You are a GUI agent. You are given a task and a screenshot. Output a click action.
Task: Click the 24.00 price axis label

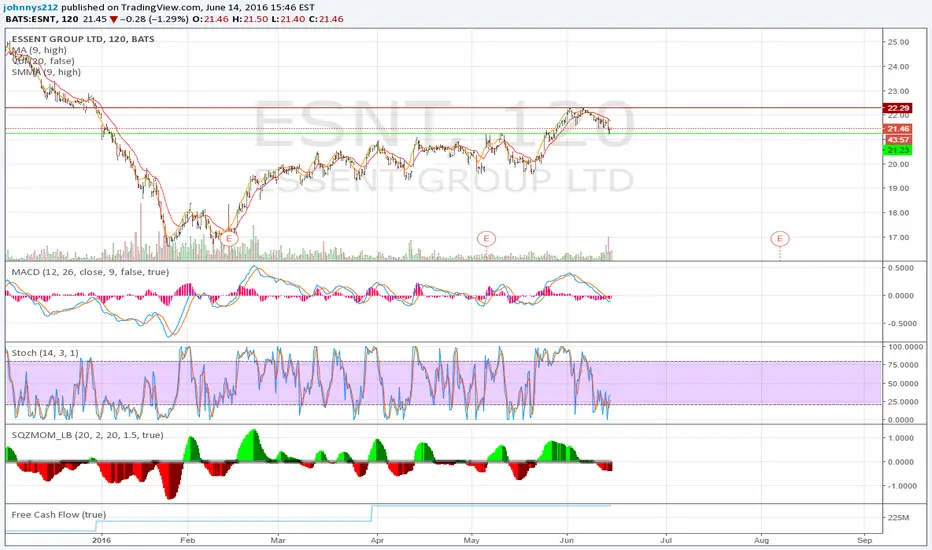pyautogui.click(x=898, y=67)
